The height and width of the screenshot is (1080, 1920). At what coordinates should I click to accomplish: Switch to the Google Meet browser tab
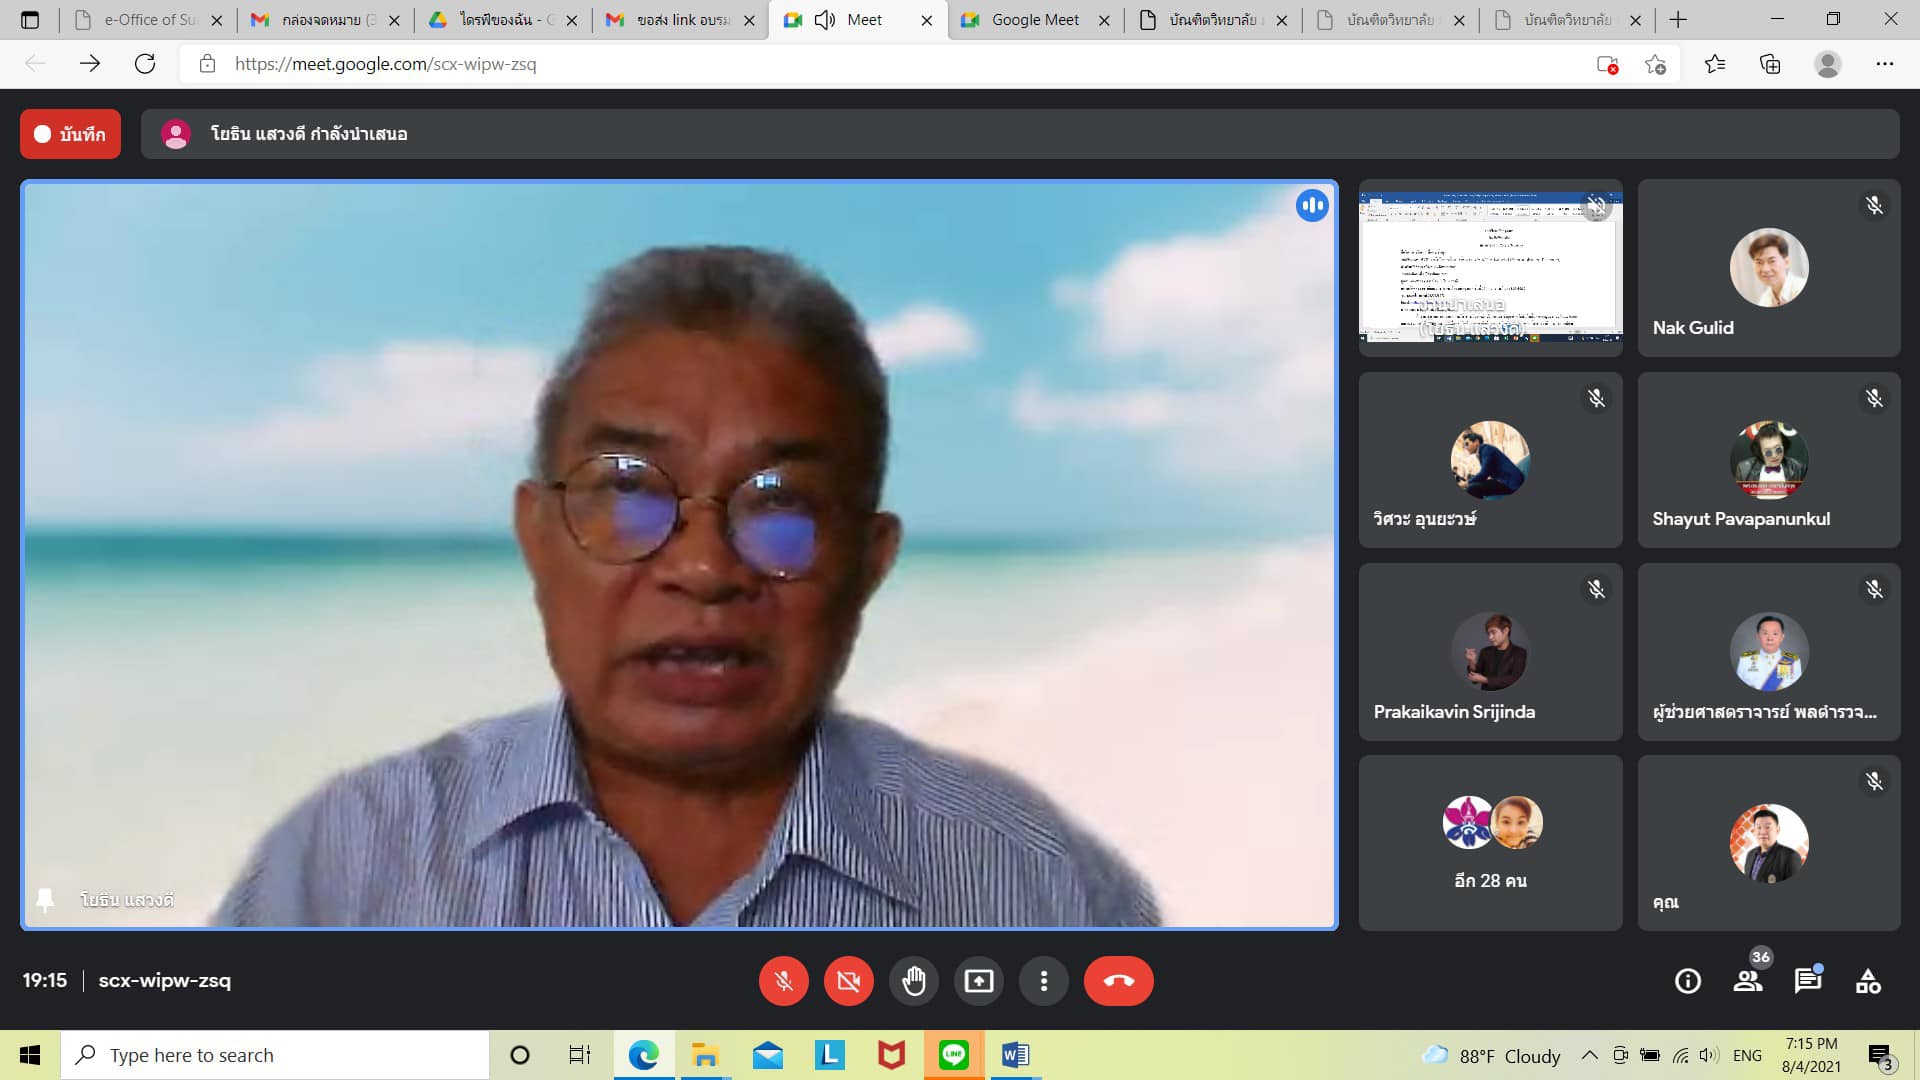(1034, 20)
